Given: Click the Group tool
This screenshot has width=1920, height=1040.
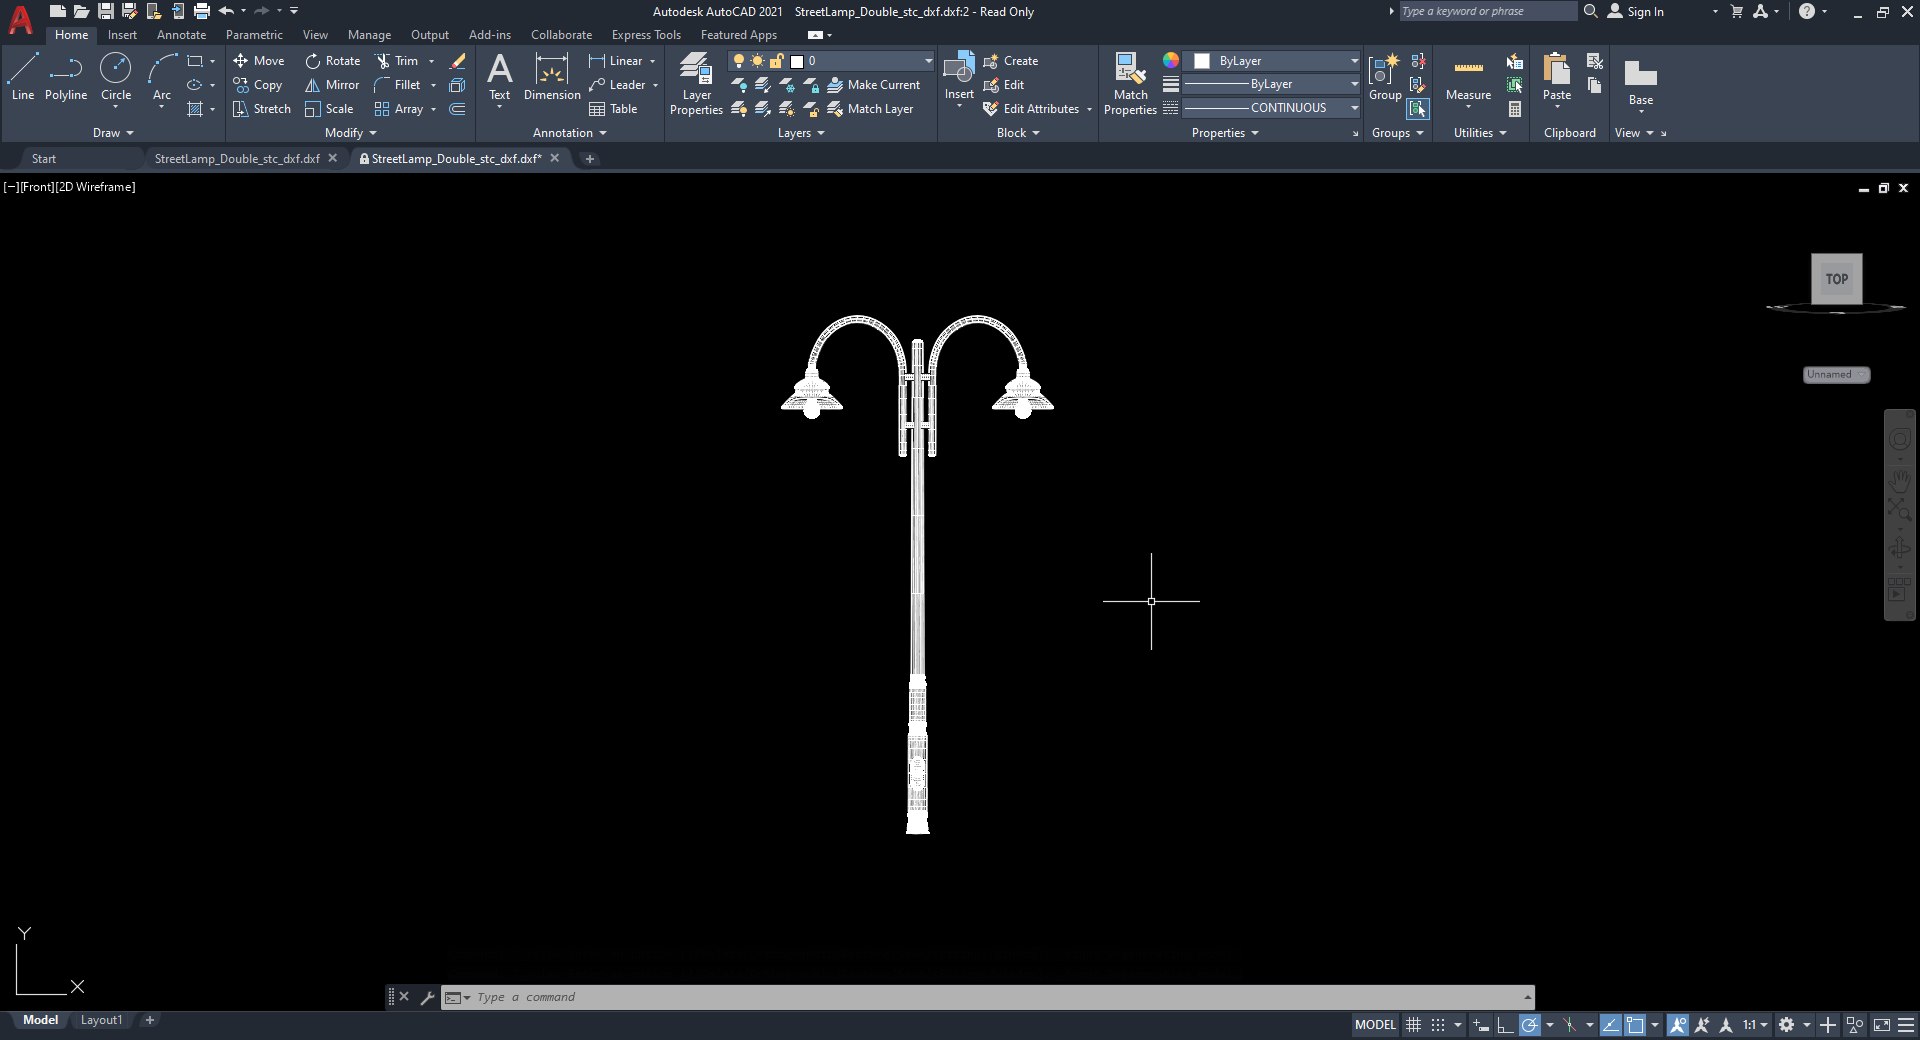Looking at the screenshot, I should point(1385,77).
